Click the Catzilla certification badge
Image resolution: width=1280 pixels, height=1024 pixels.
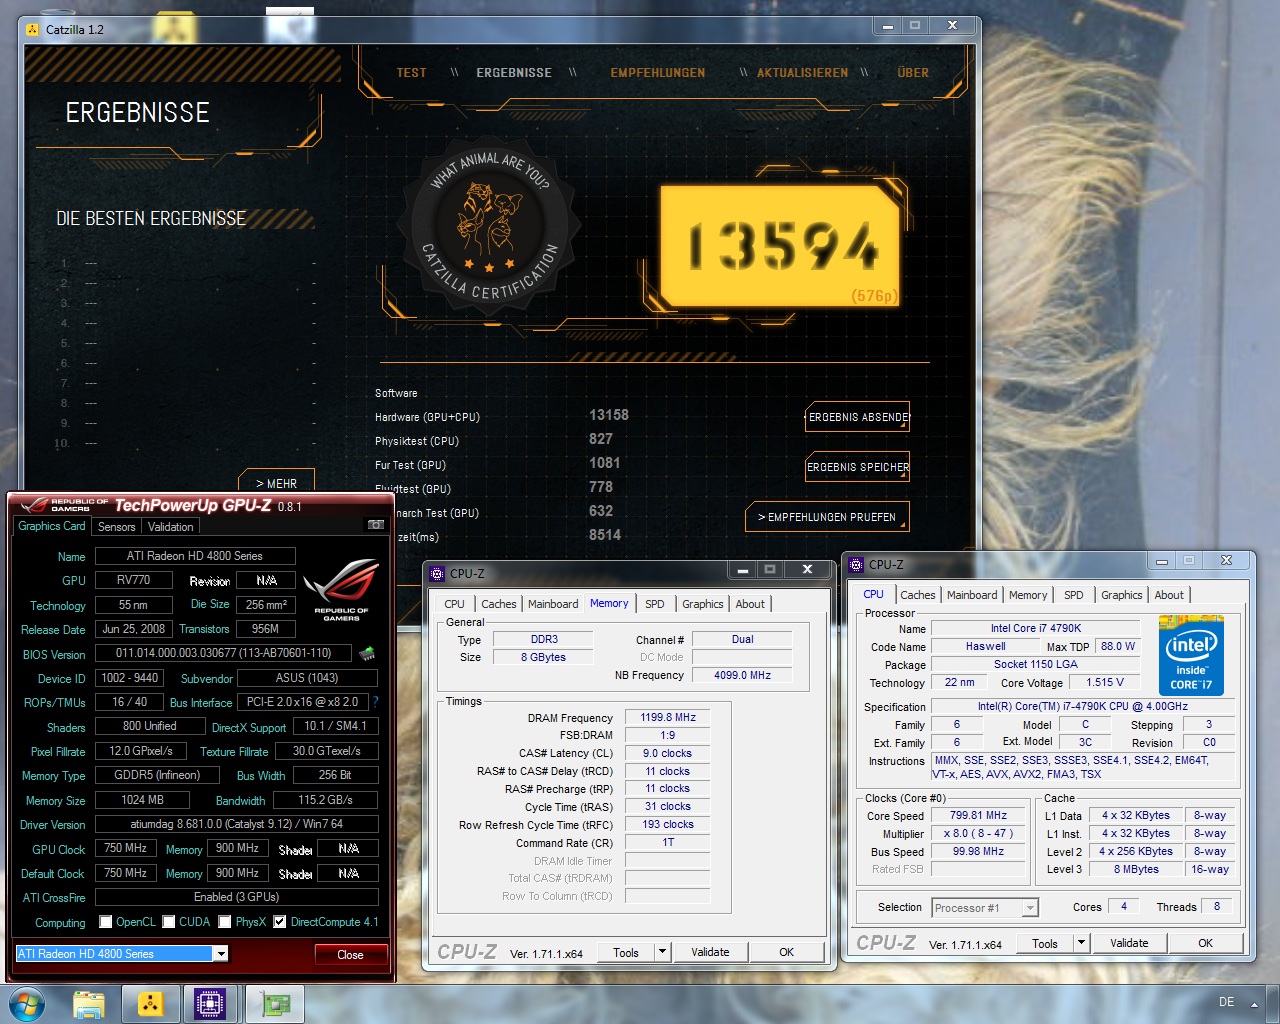tap(489, 224)
